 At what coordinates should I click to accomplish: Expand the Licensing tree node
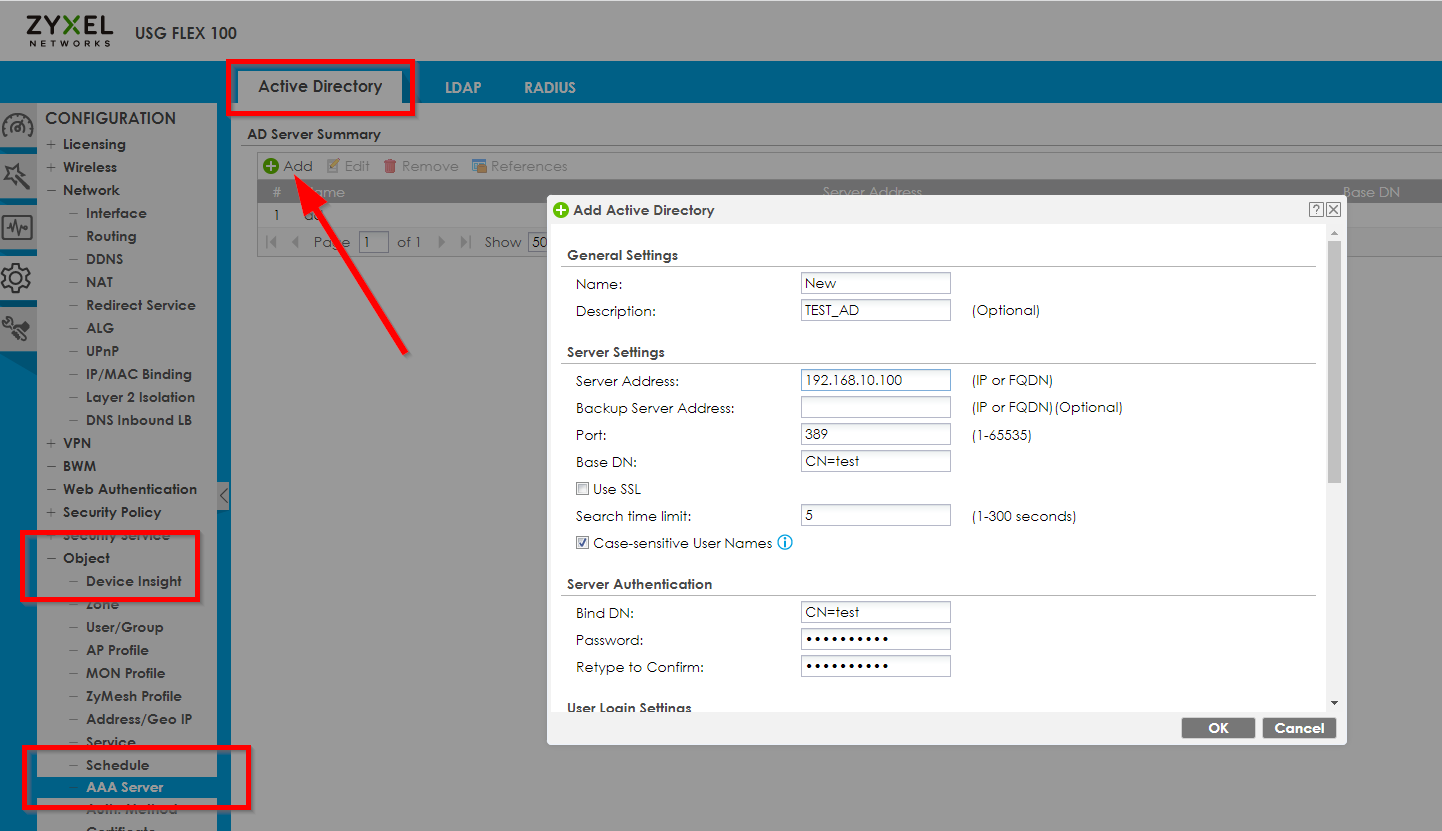[51, 144]
